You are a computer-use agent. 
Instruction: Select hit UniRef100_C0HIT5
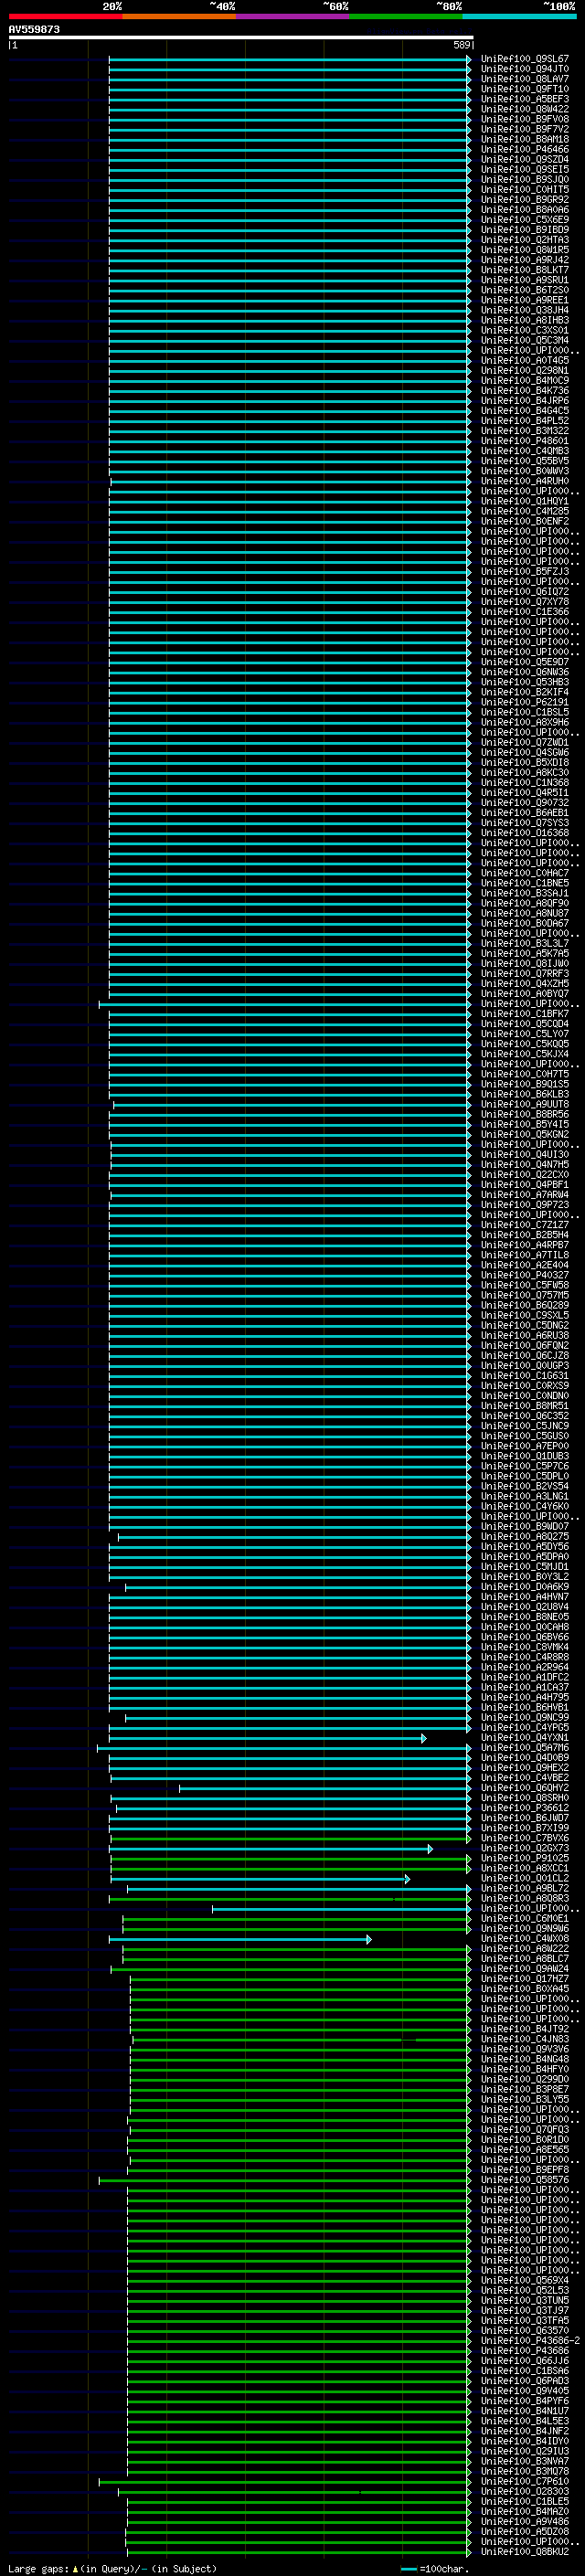coord(525,190)
